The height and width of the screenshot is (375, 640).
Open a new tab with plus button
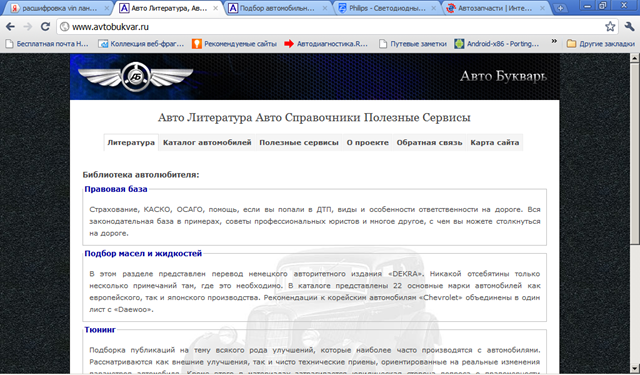(560, 8)
